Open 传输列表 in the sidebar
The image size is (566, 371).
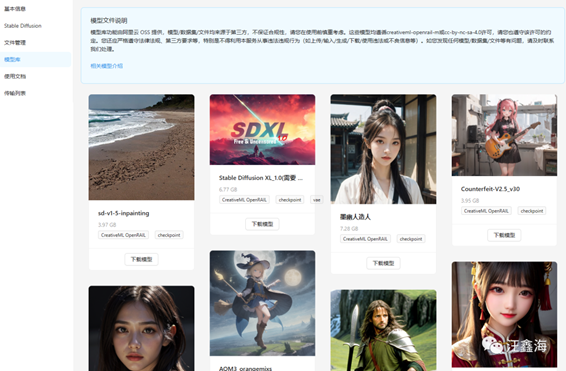pos(15,93)
